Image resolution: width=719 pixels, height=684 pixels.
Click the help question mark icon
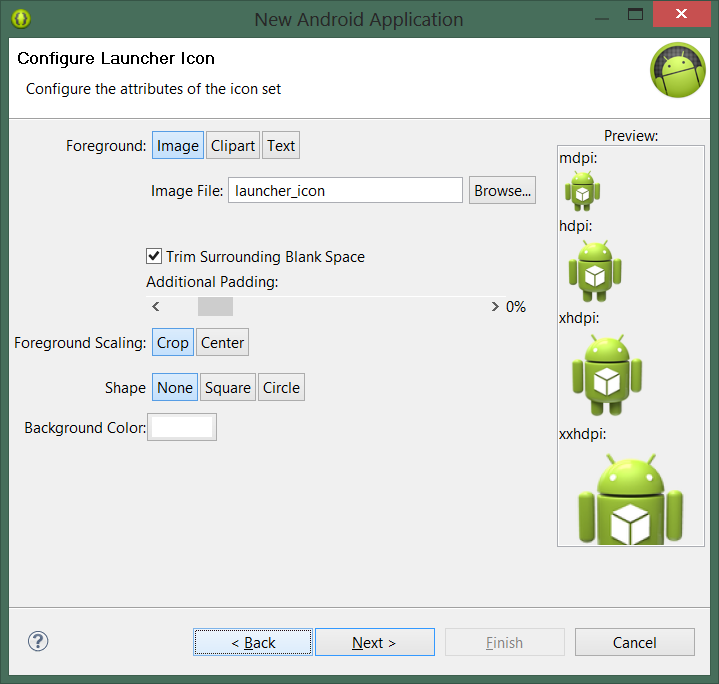pyautogui.click(x=38, y=641)
